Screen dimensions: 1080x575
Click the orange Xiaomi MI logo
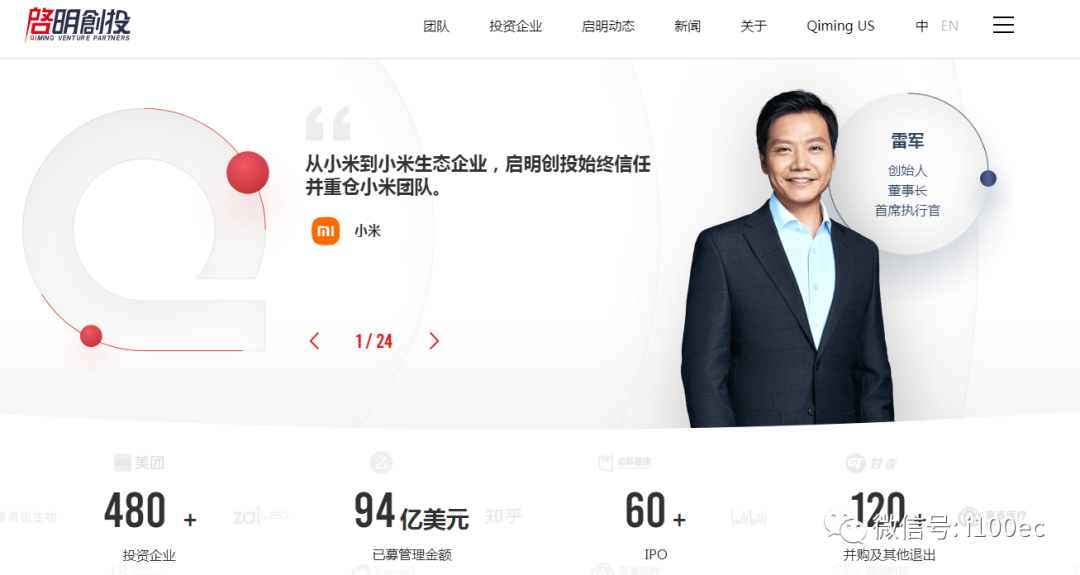[x=326, y=231]
